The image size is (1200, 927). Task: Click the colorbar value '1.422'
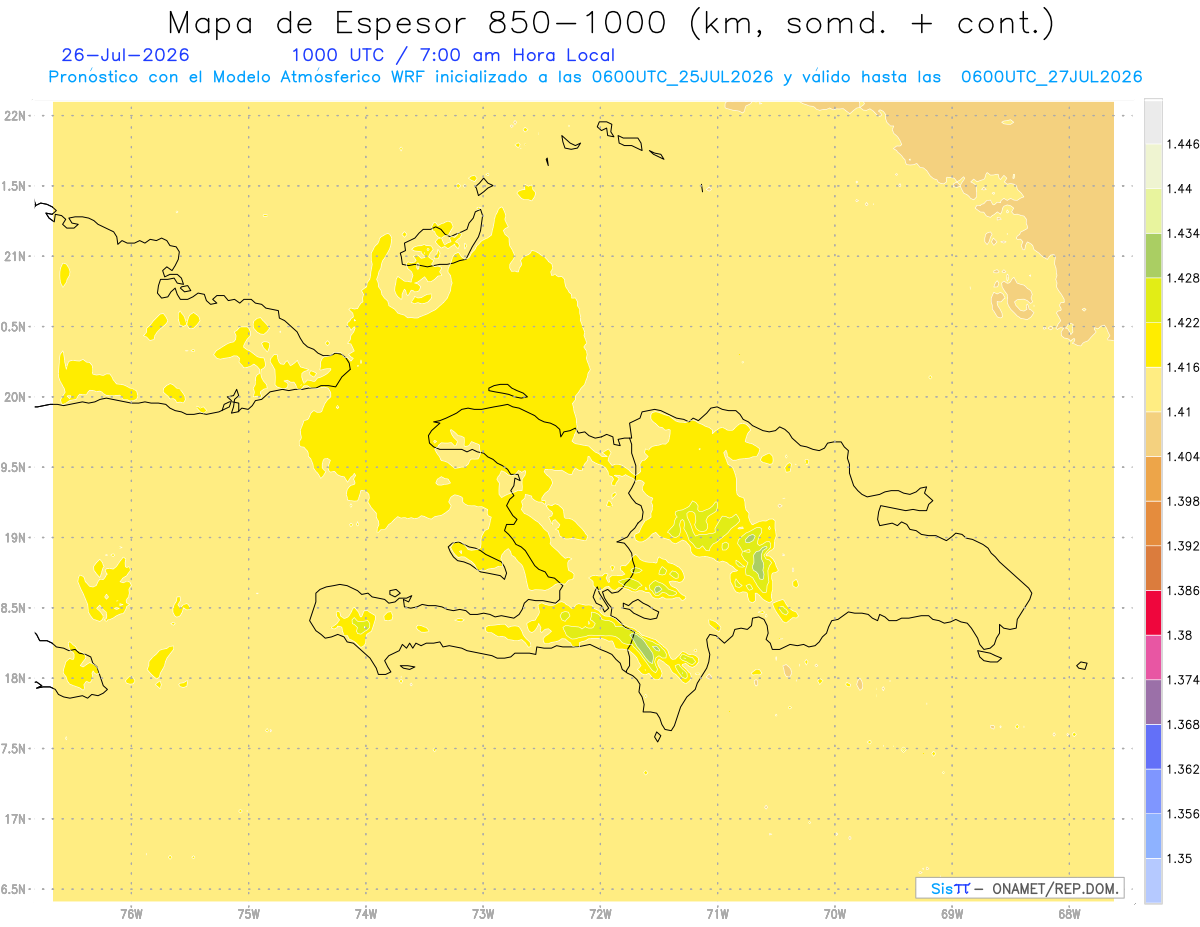[x=1183, y=322]
